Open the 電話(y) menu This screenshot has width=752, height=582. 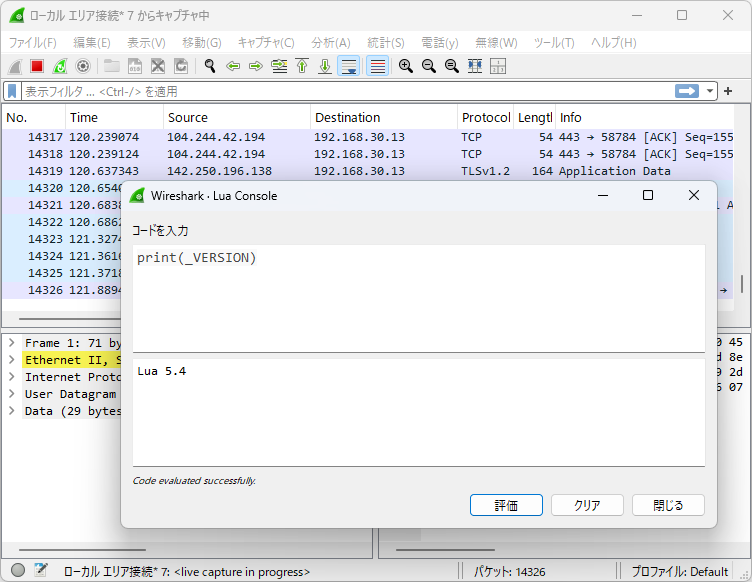point(440,43)
